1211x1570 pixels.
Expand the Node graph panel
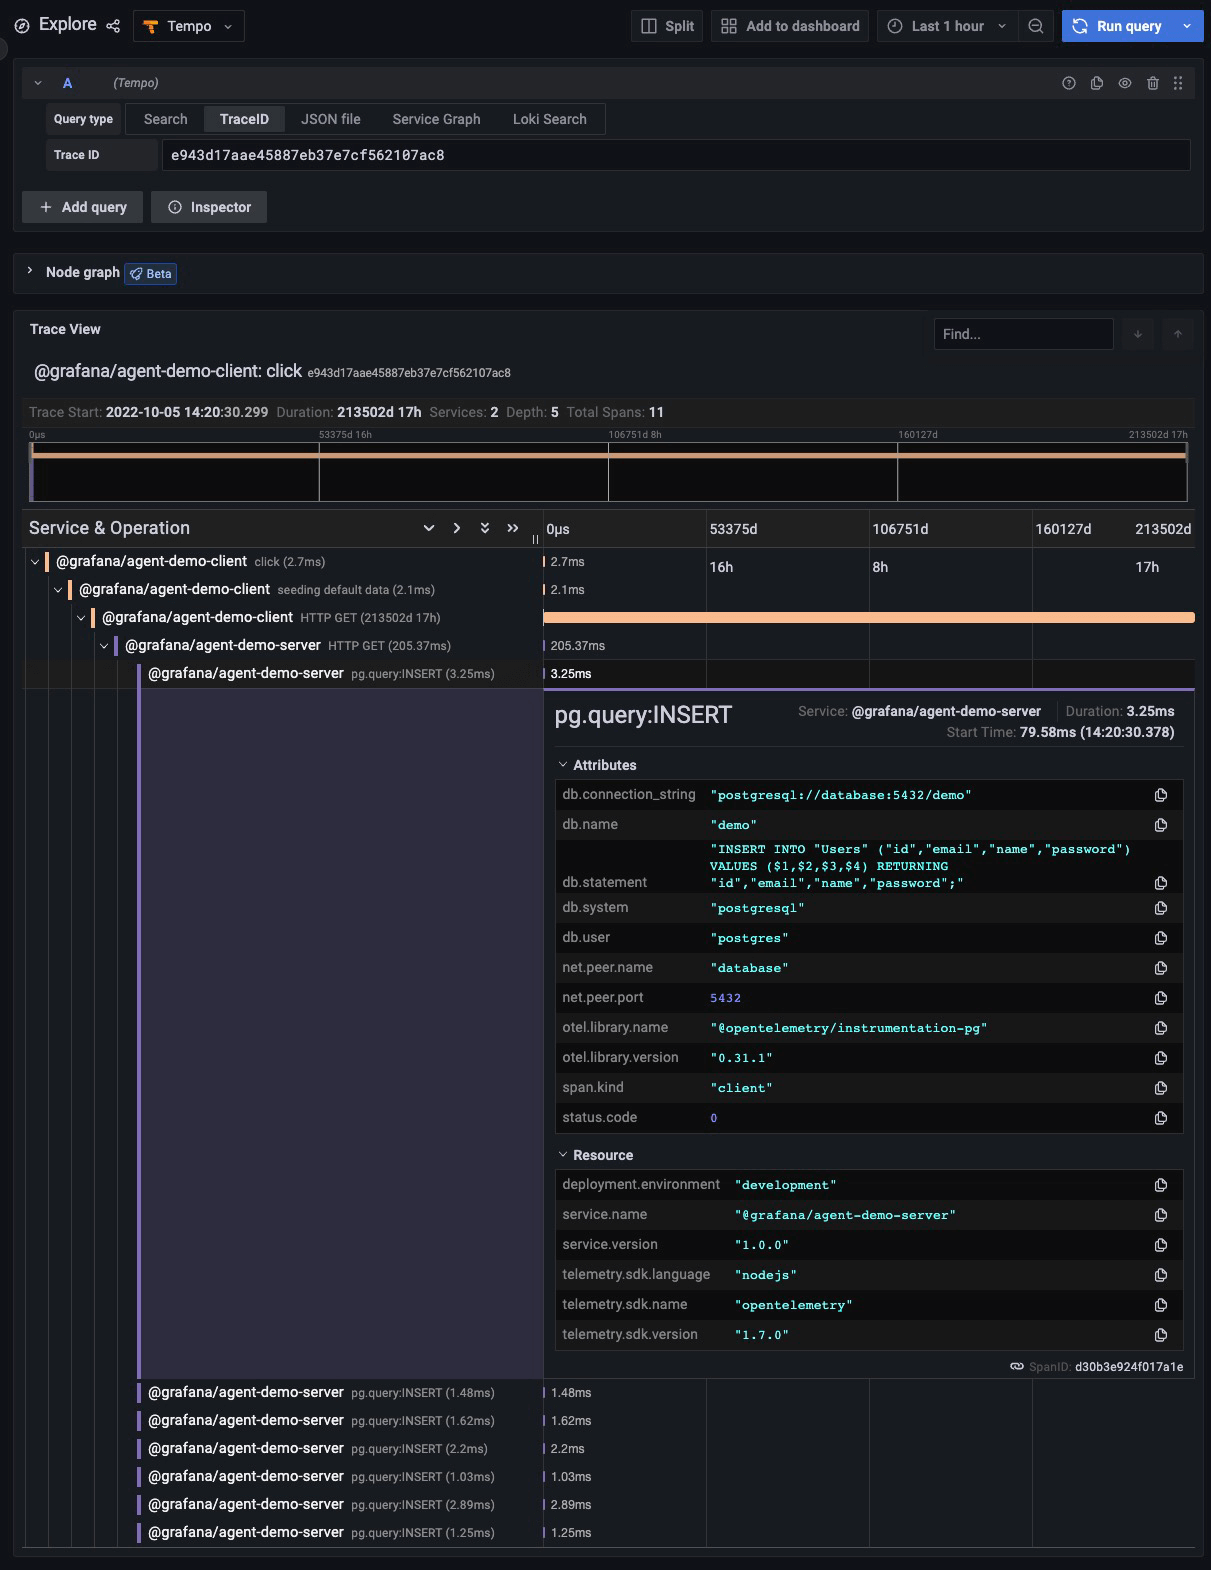tap(30, 271)
